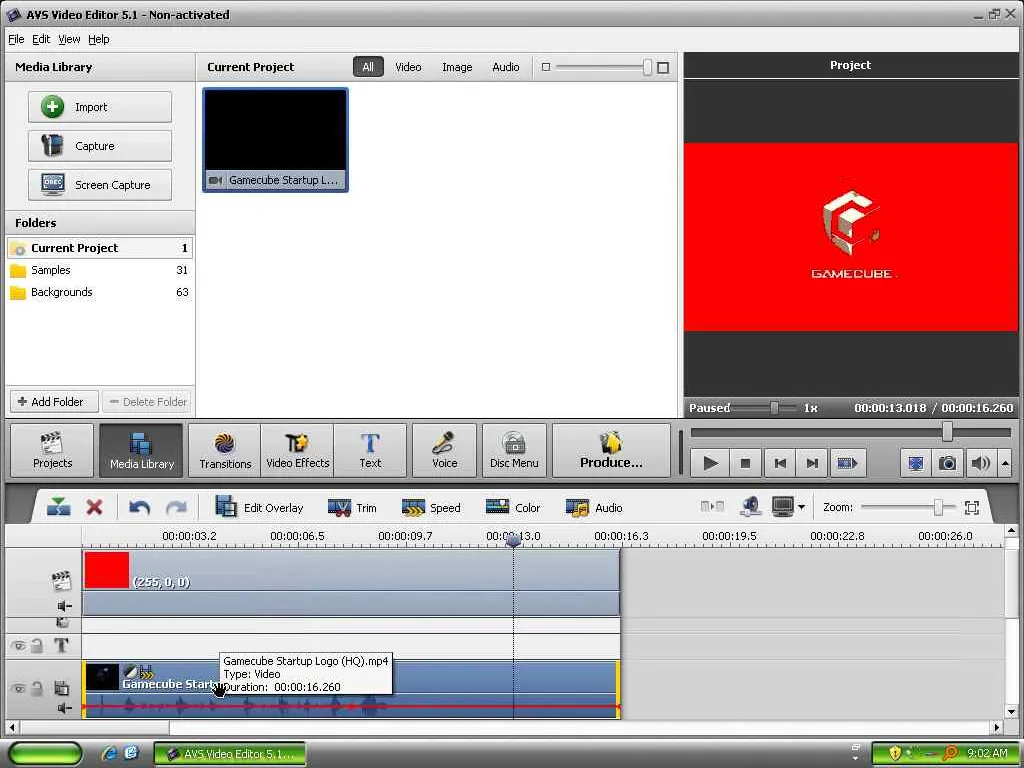The image size is (1024, 768).
Task: Play the project preview
Action: pyautogui.click(x=711, y=463)
